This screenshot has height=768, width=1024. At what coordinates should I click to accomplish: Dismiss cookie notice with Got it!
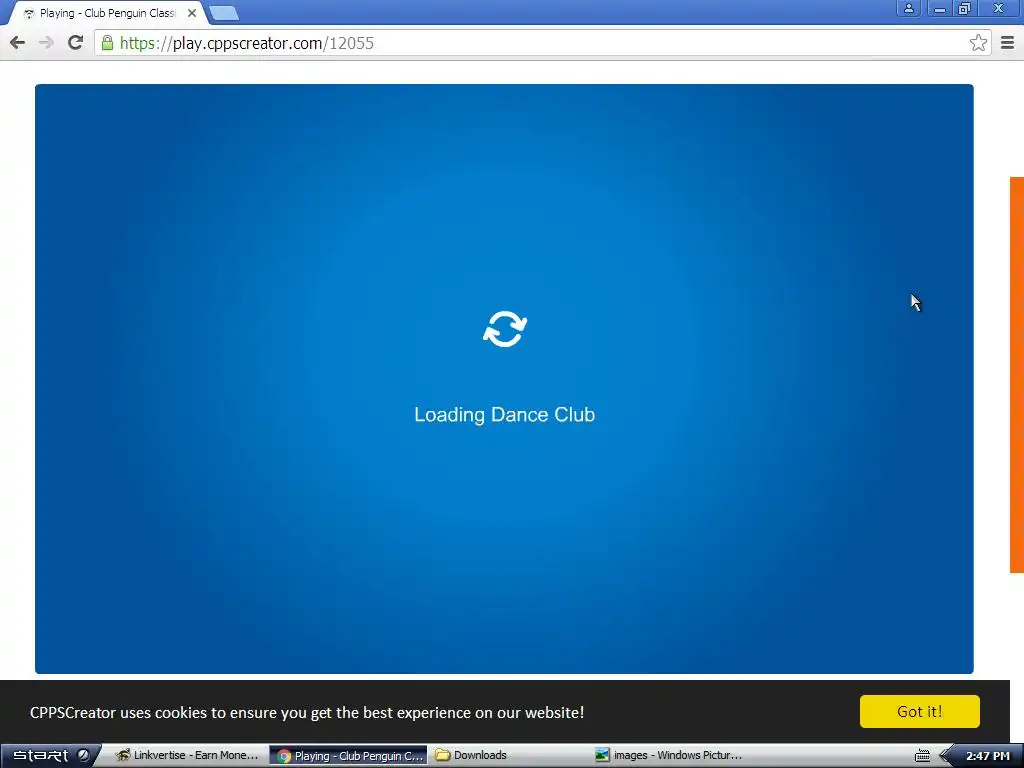(920, 711)
